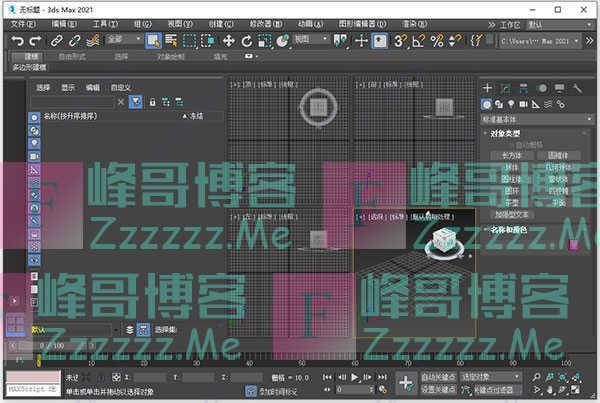
Task: Open the 标准基本体 primitive type dropdown
Action: pyautogui.click(x=533, y=117)
